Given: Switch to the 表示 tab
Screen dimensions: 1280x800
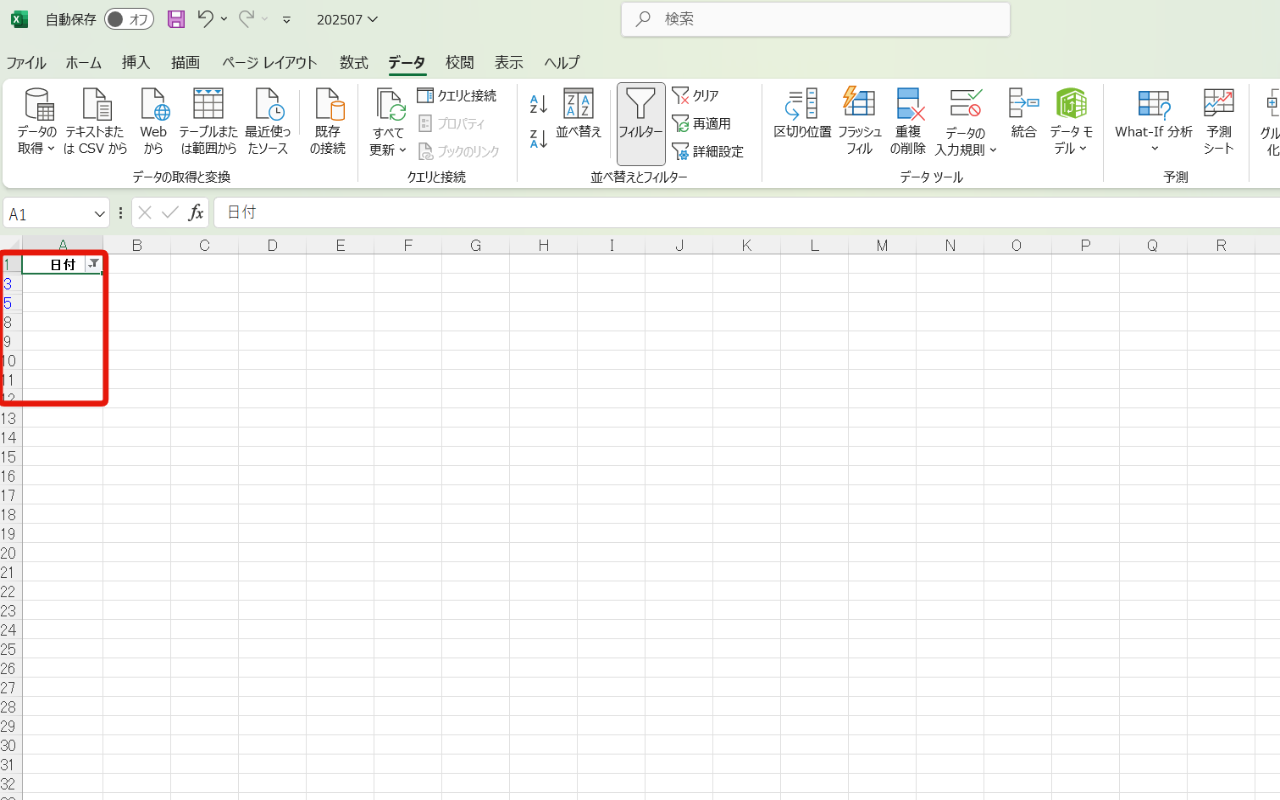Looking at the screenshot, I should pyautogui.click(x=509, y=62).
